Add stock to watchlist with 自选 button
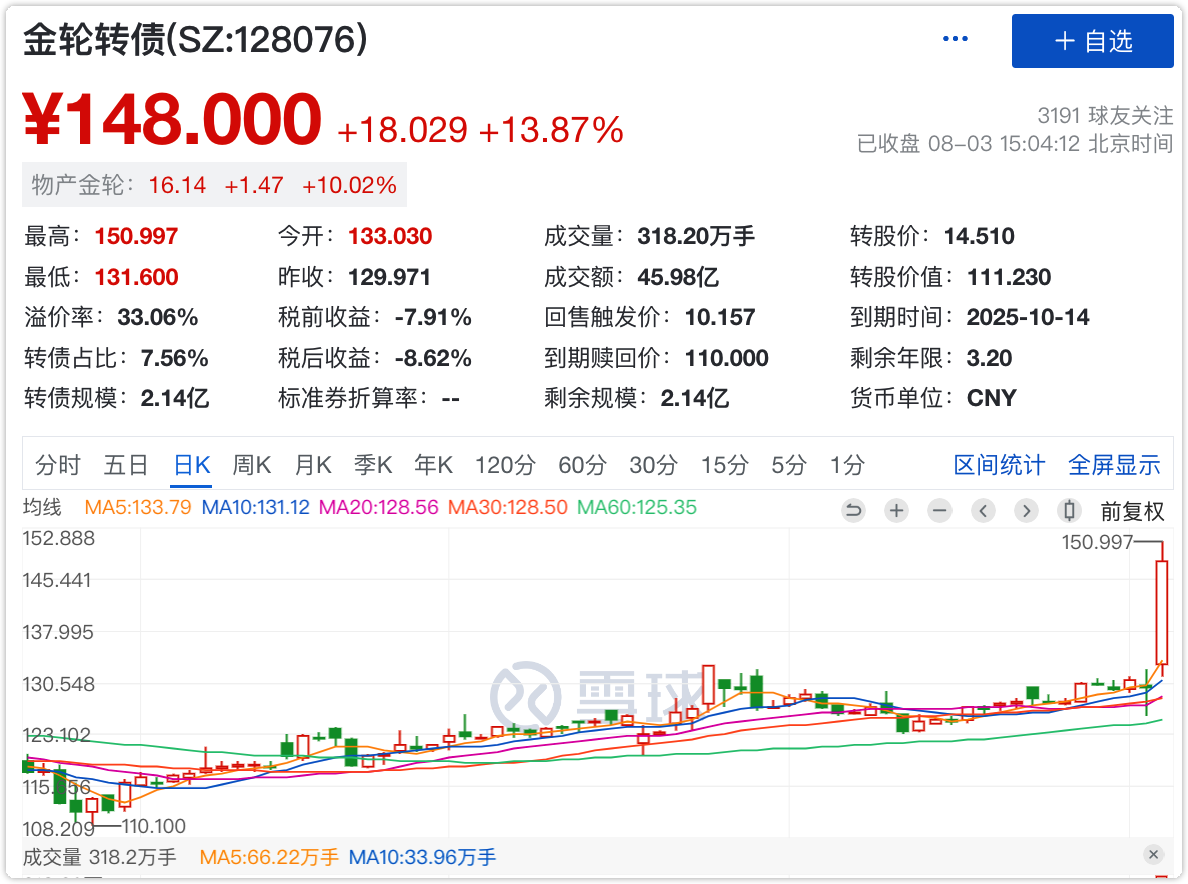Viewport: 1188px width, 884px height. [x=1092, y=41]
